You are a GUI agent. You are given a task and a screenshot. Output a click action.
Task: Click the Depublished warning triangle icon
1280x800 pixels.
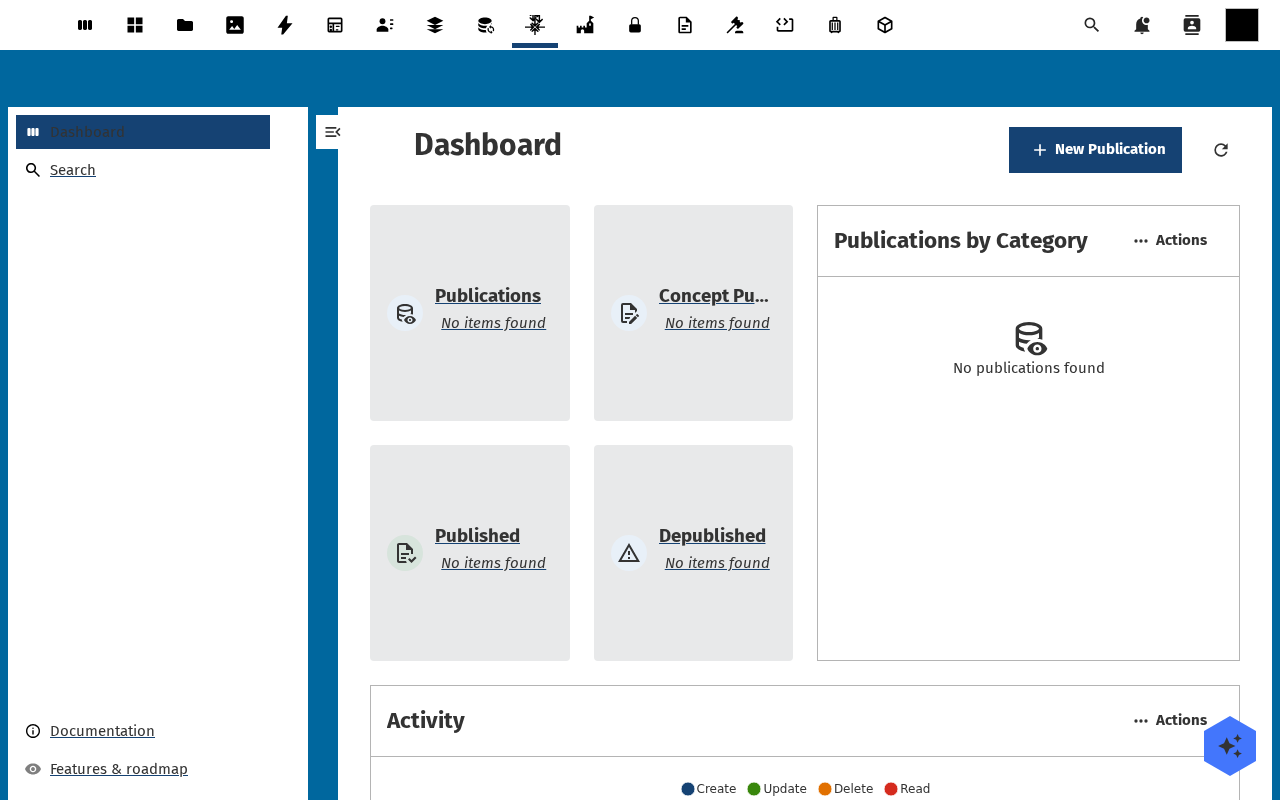click(x=629, y=553)
